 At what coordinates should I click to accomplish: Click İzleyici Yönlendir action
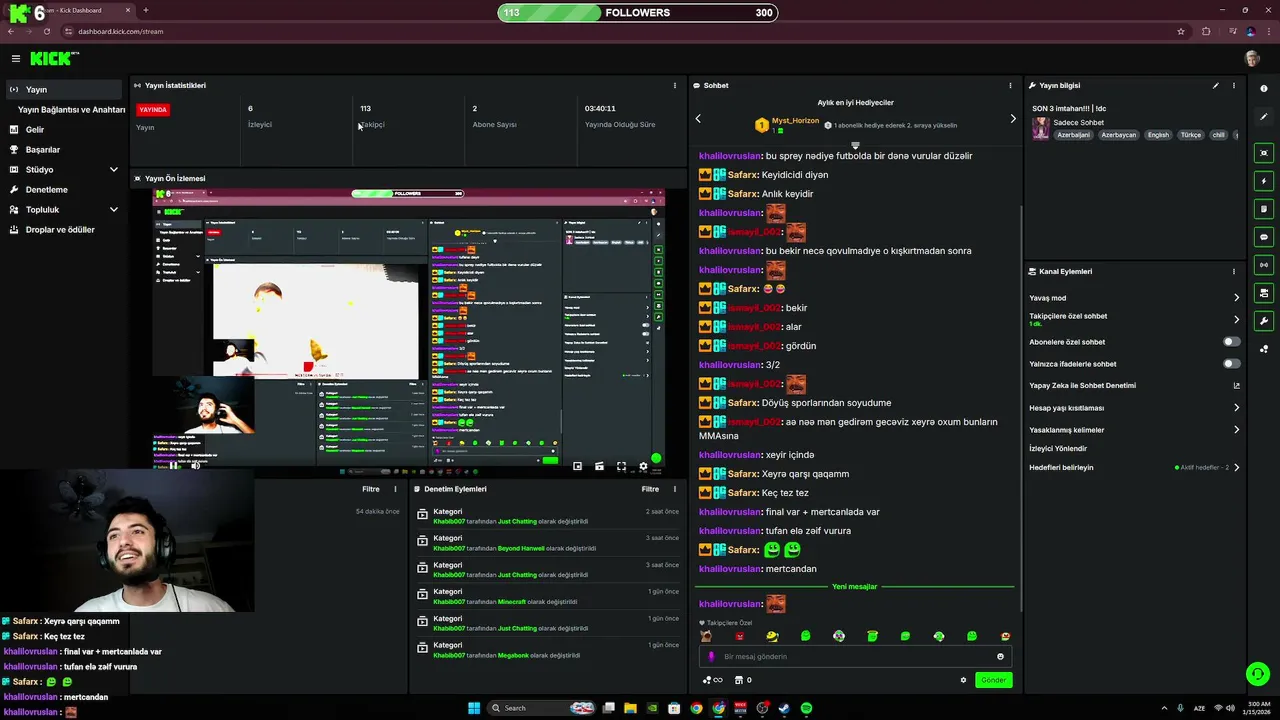coord(1058,449)
